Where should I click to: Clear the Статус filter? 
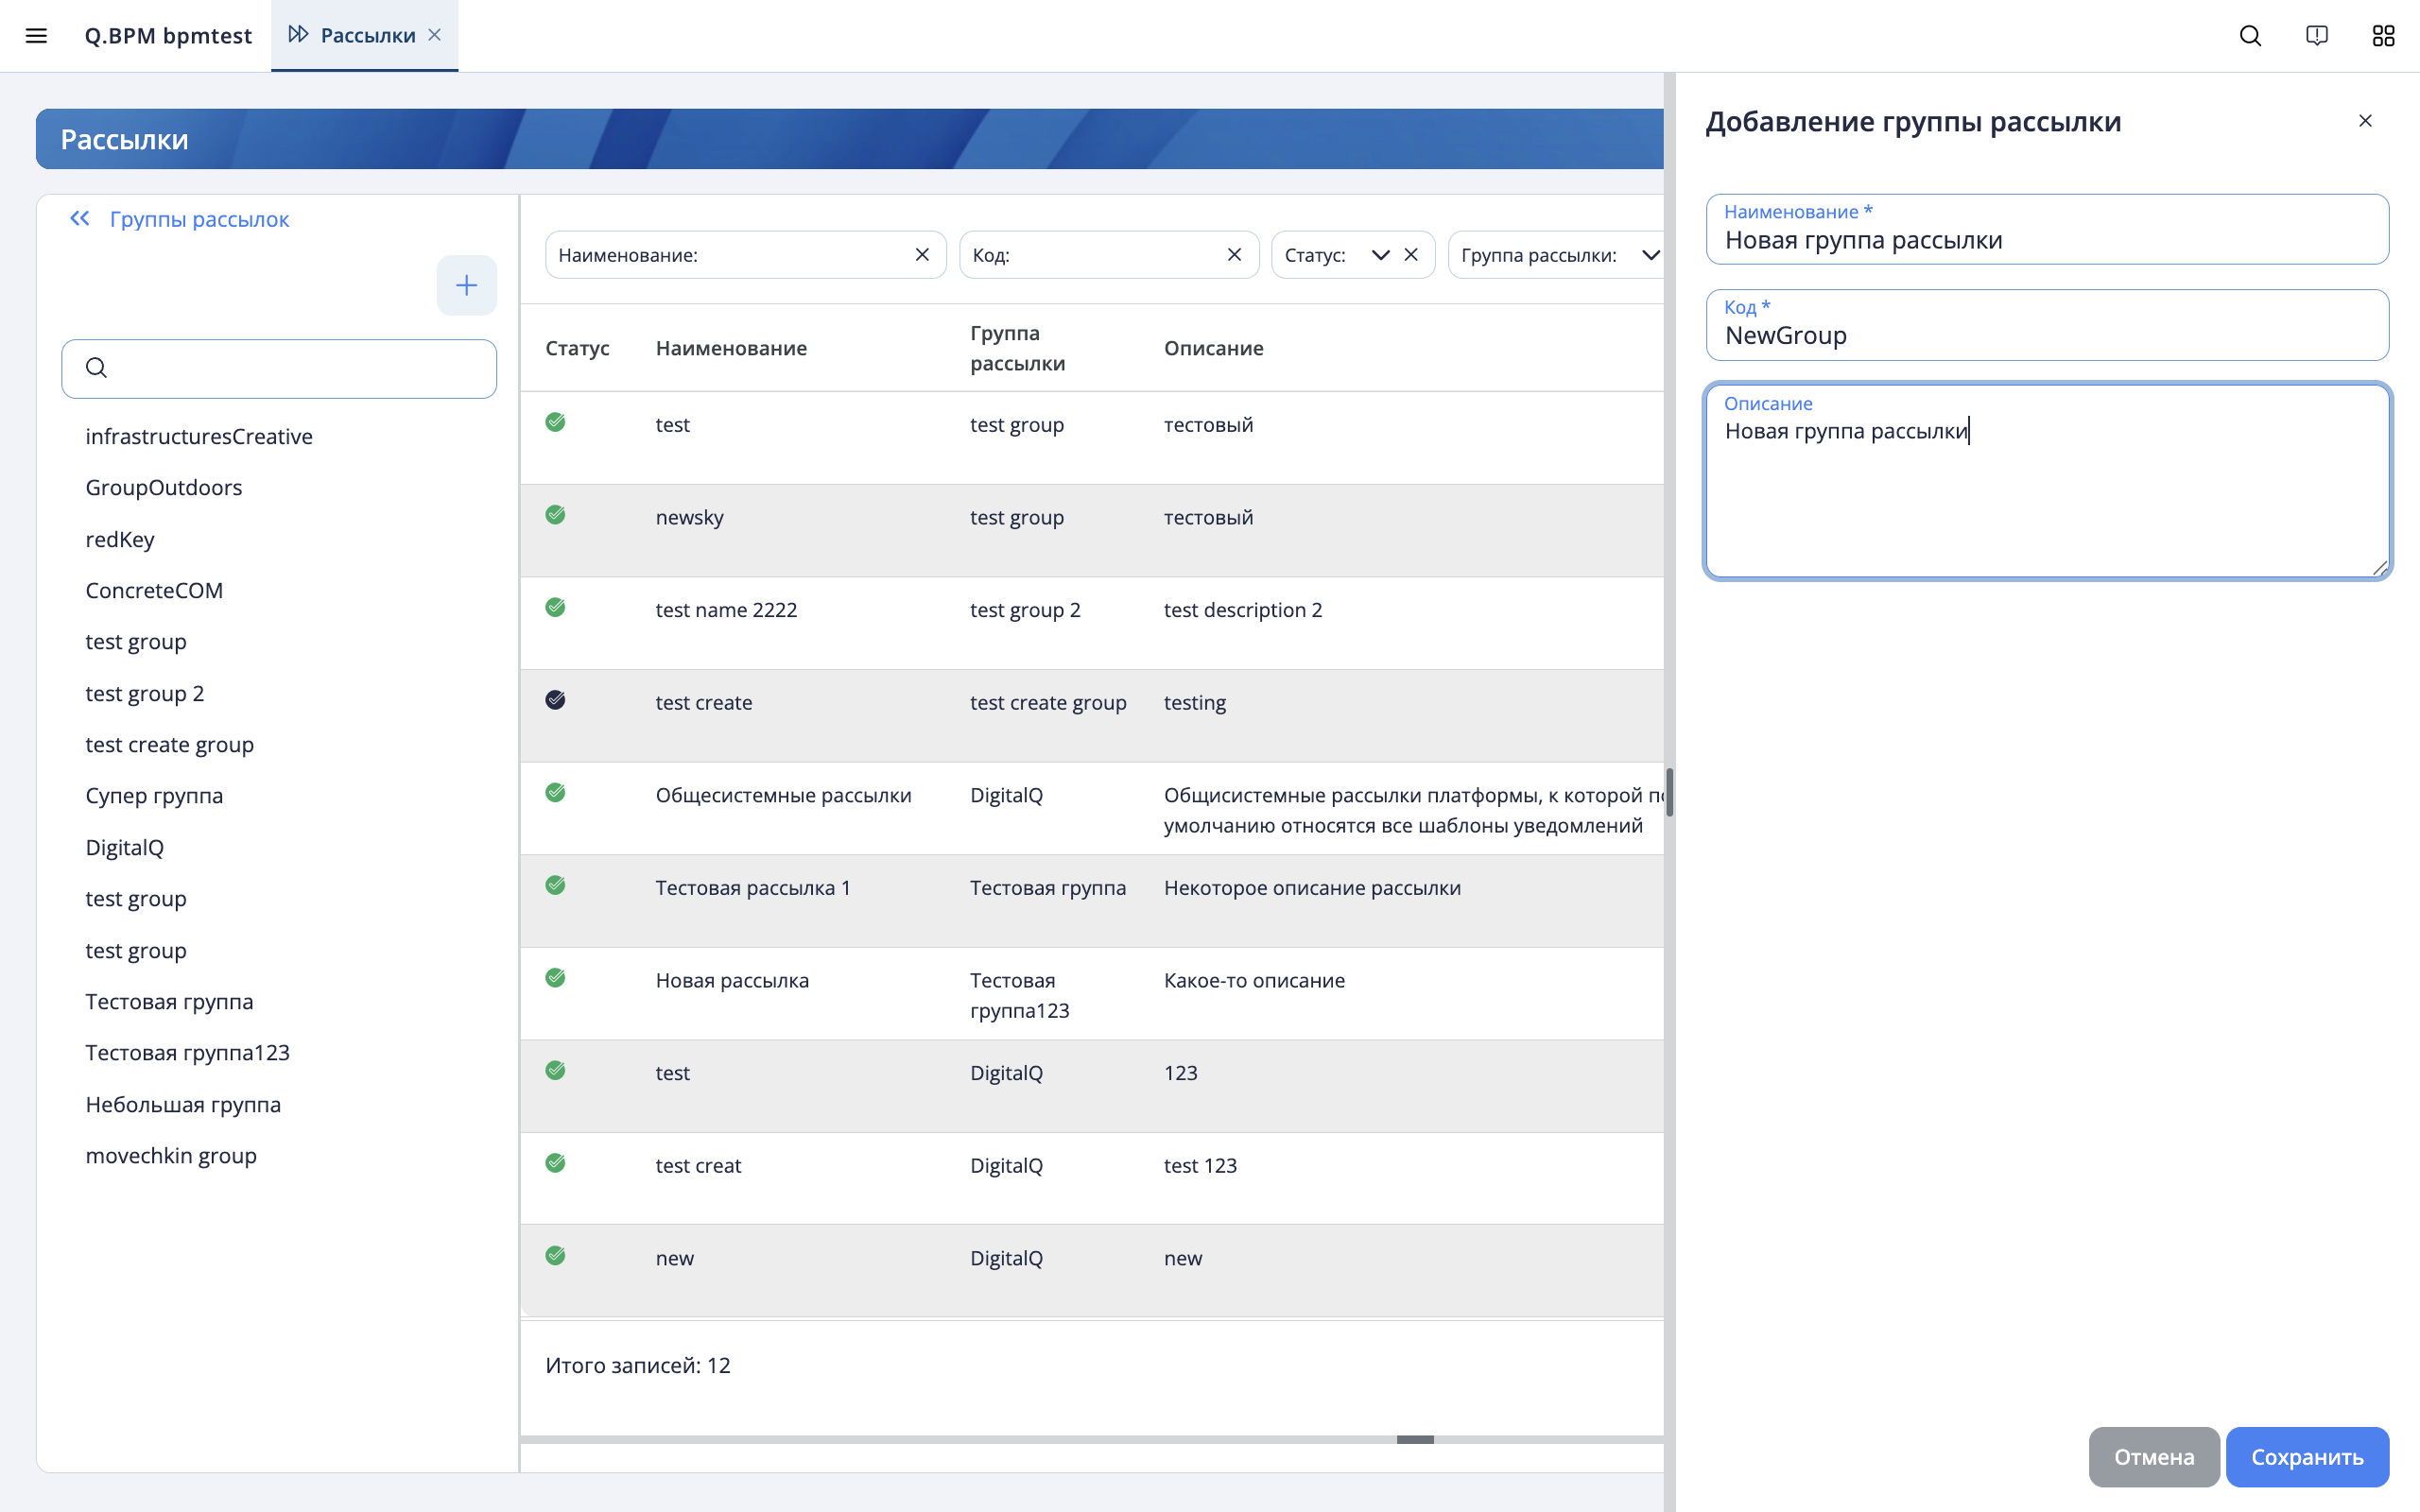pyautogui.click(x=1411, y=255)
